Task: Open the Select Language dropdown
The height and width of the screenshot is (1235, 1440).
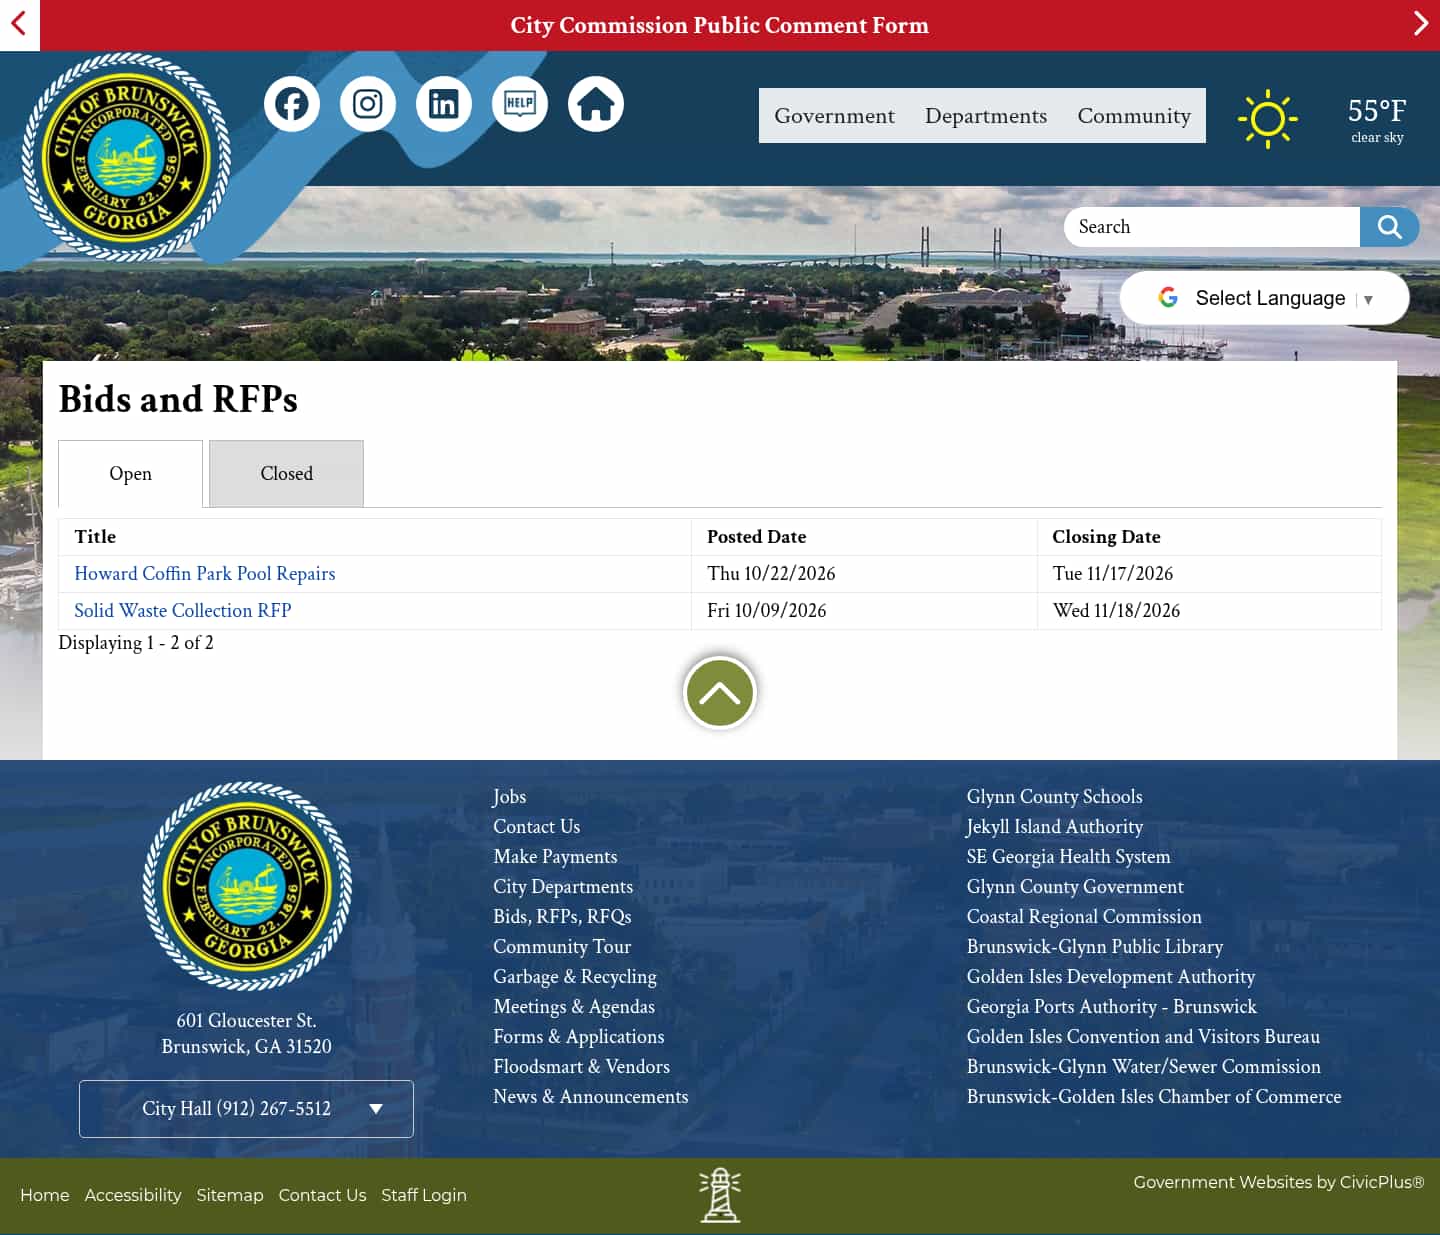Action: click(x=1265, y=298)
